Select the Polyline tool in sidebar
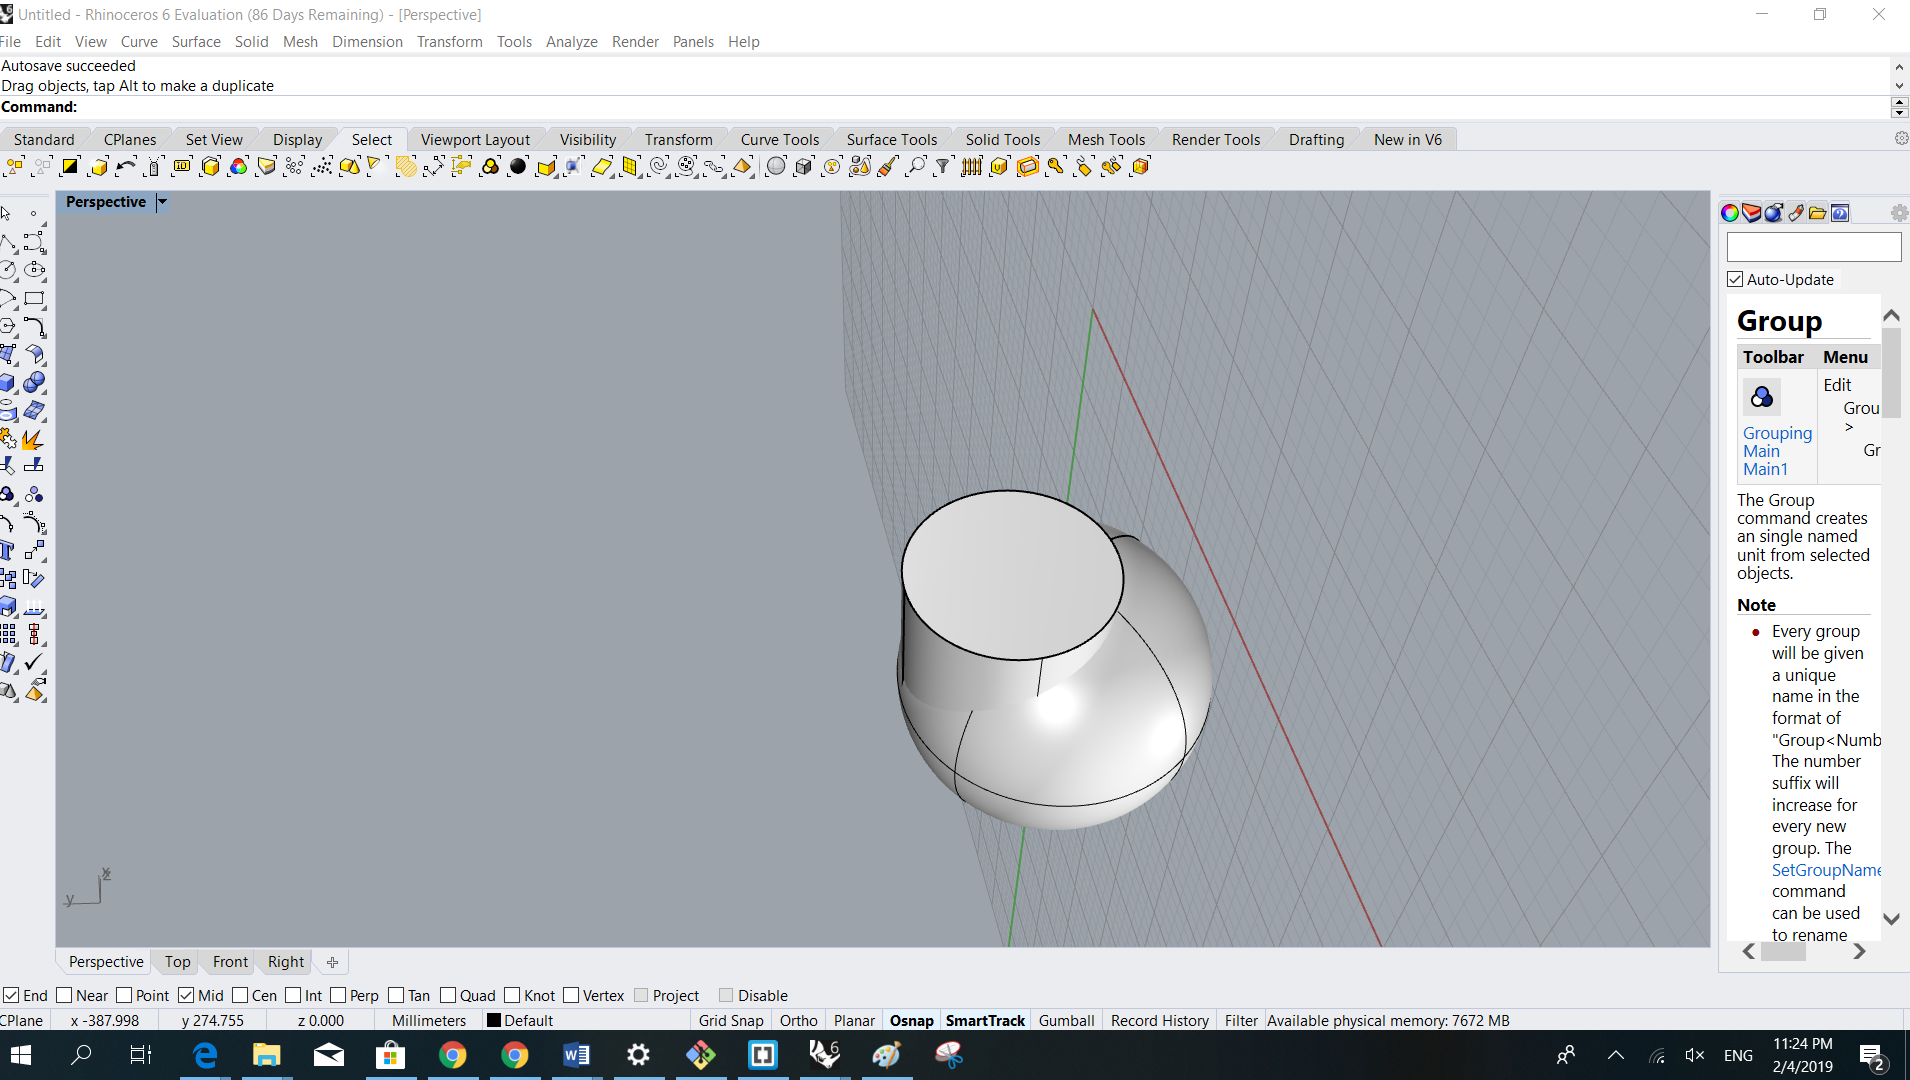Image resolution: width=1910 pixels, height=1080 pixels. click(x=8, y=242)
